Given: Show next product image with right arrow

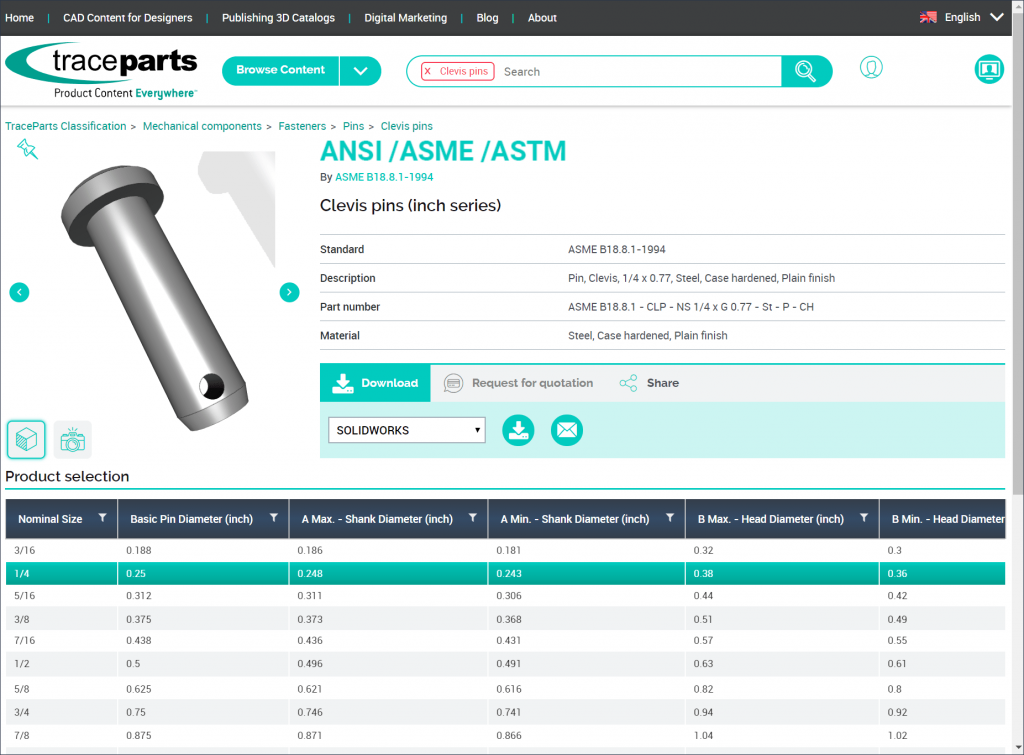Looking at the screenshot, I should [x=289, y=292].
